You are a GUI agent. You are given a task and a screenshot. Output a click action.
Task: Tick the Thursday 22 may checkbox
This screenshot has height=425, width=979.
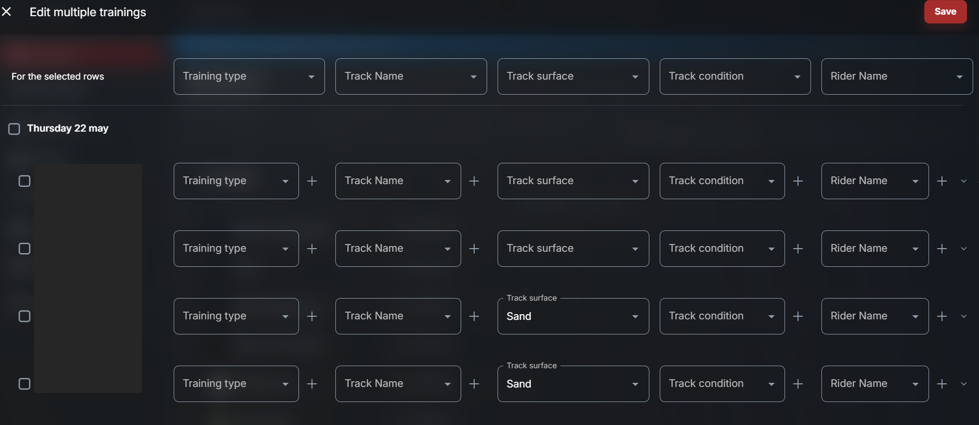tap(14, 129)
